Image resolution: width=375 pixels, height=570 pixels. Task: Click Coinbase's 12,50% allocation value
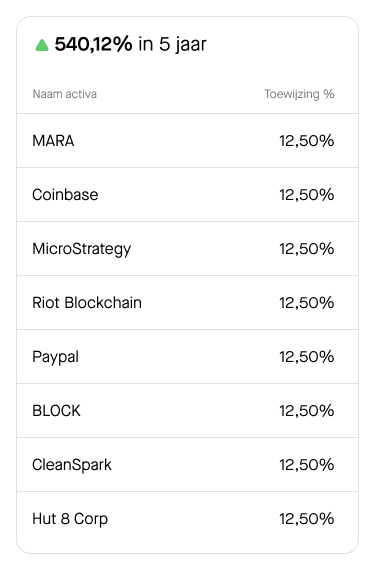306,195
